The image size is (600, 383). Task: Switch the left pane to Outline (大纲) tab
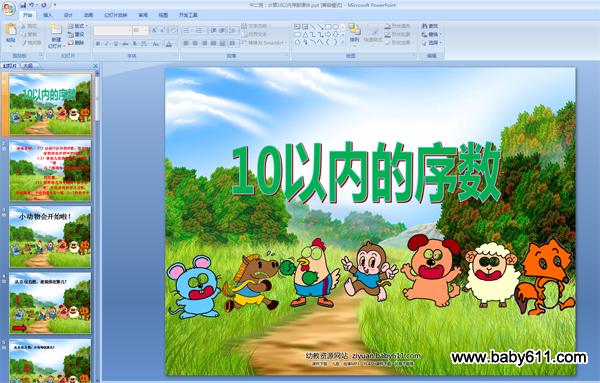click(28, 66)
